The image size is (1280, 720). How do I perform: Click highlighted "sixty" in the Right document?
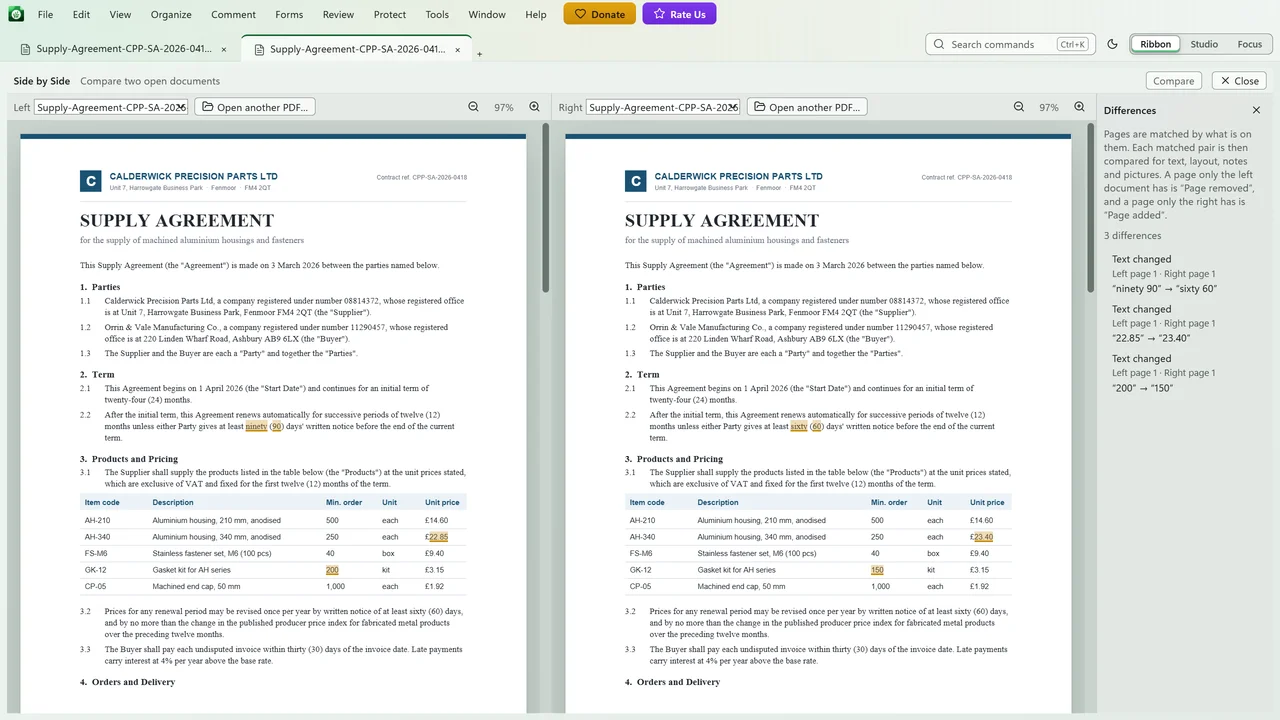pos(799,426)
